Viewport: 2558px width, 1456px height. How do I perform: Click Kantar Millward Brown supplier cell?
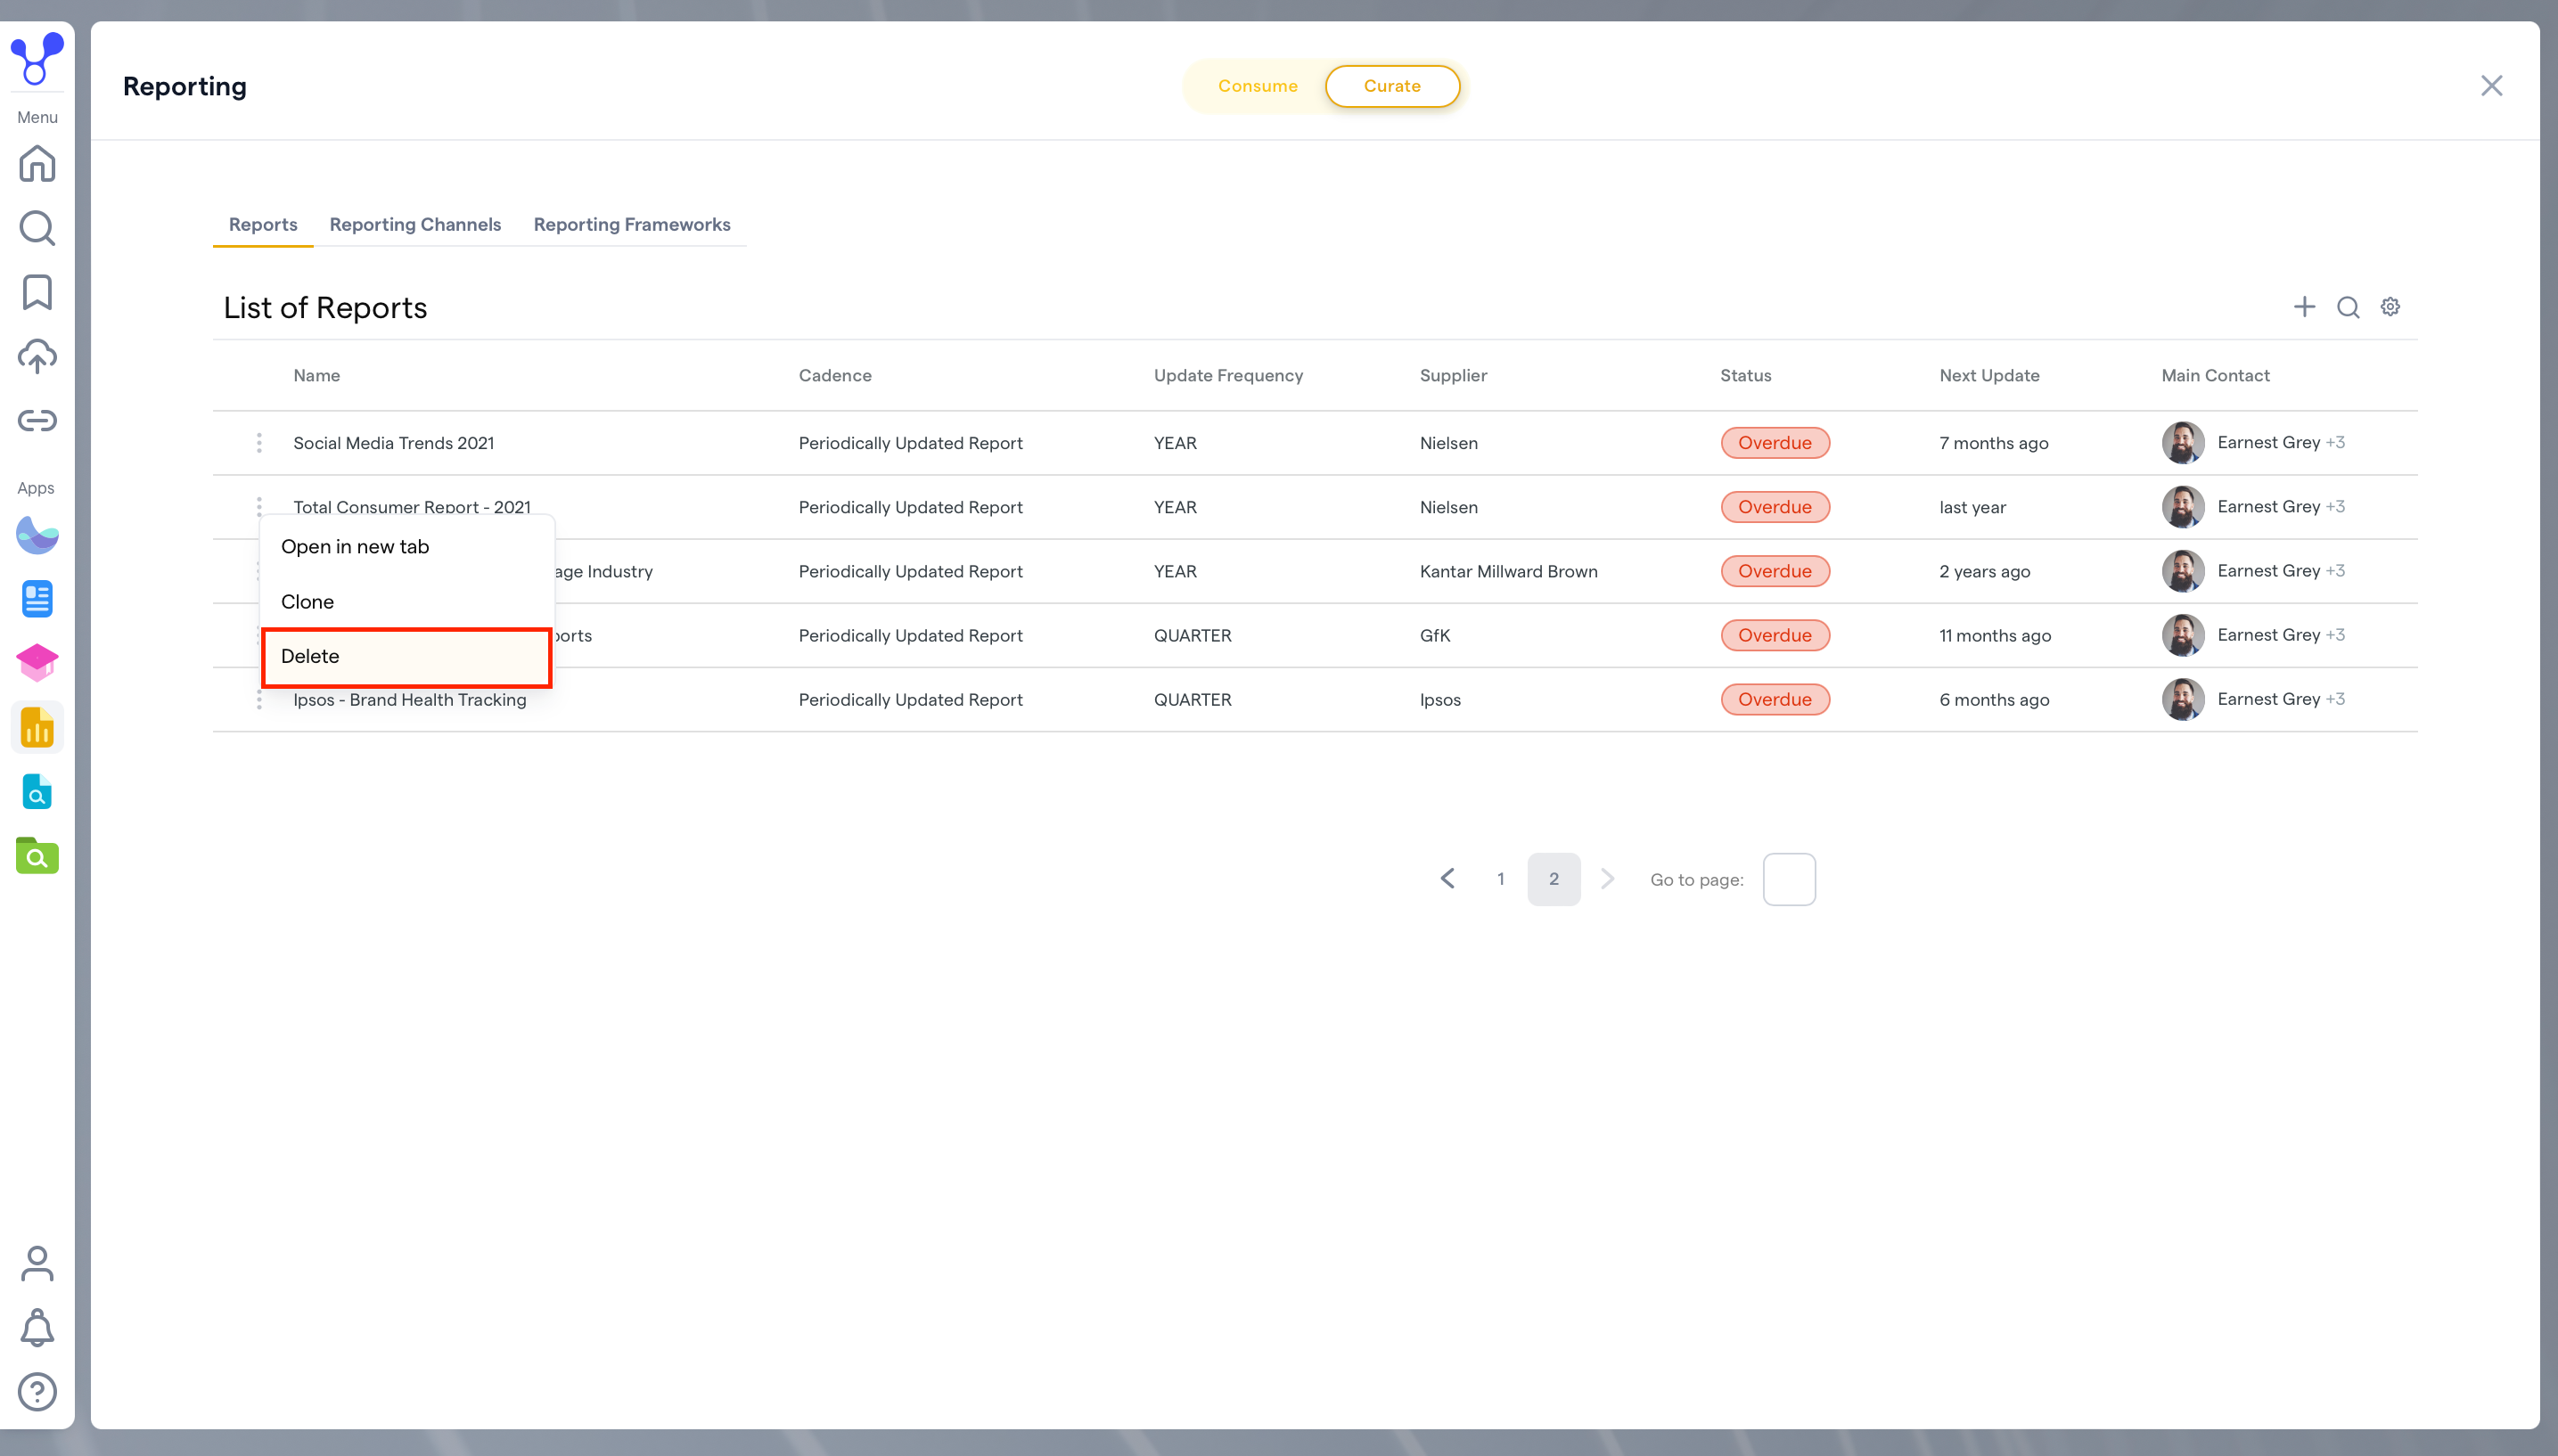[1508, 571]
